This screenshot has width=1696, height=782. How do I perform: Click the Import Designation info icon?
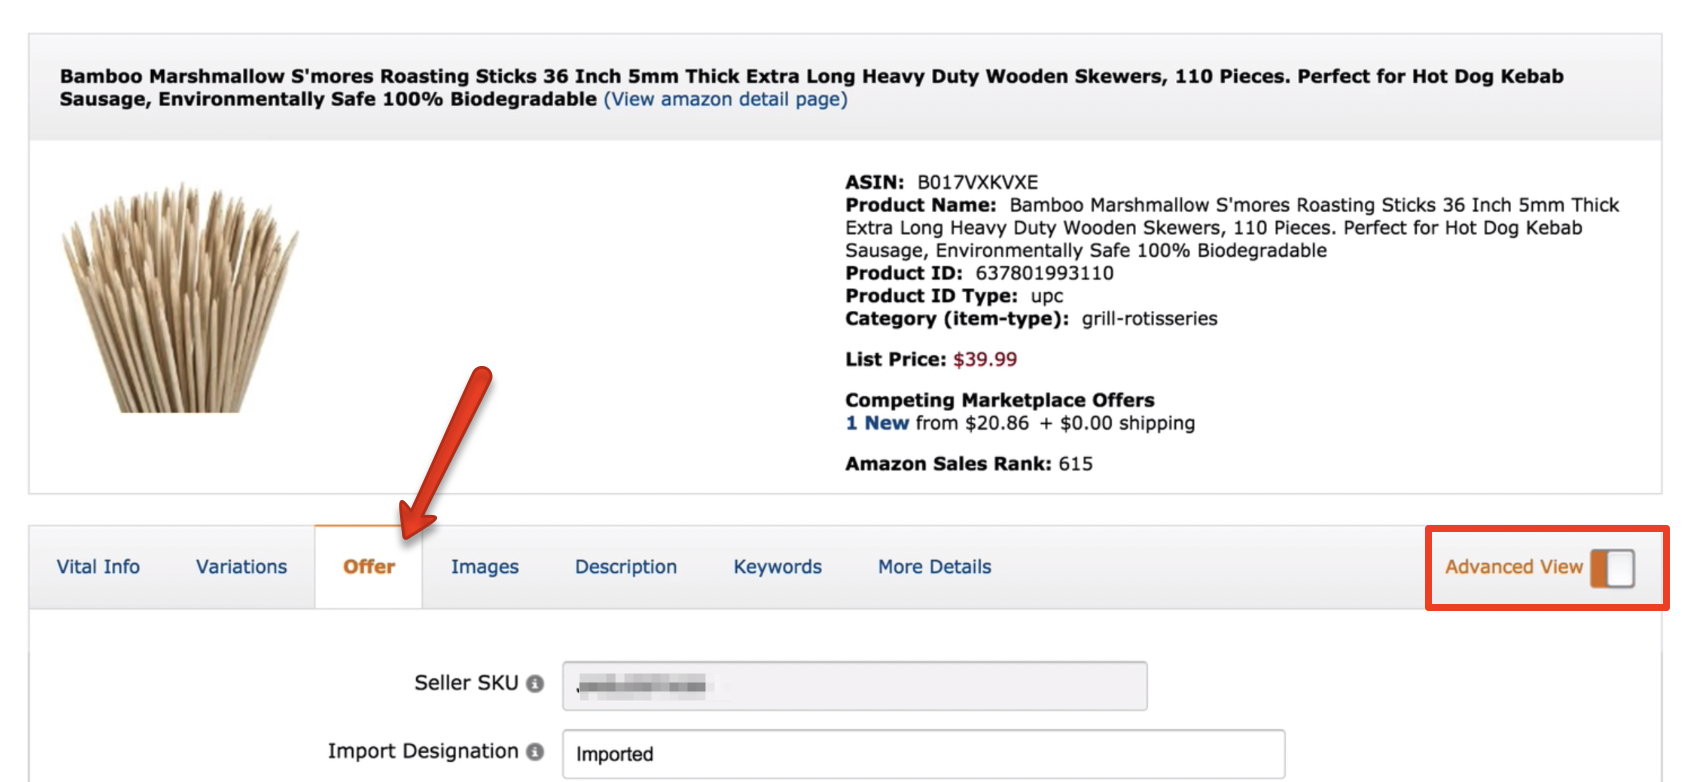coord(535,752)
